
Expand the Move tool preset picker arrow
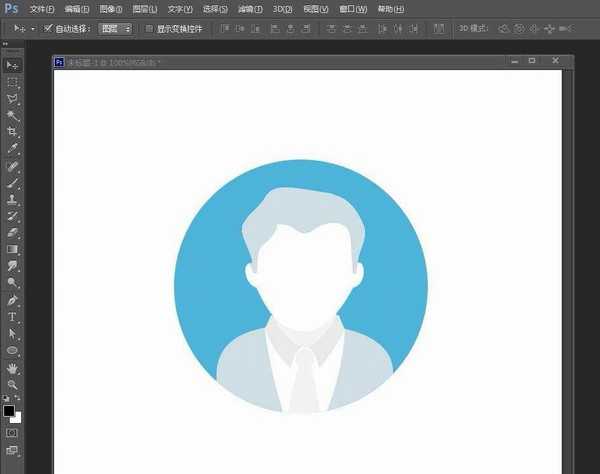coord(33,29)
